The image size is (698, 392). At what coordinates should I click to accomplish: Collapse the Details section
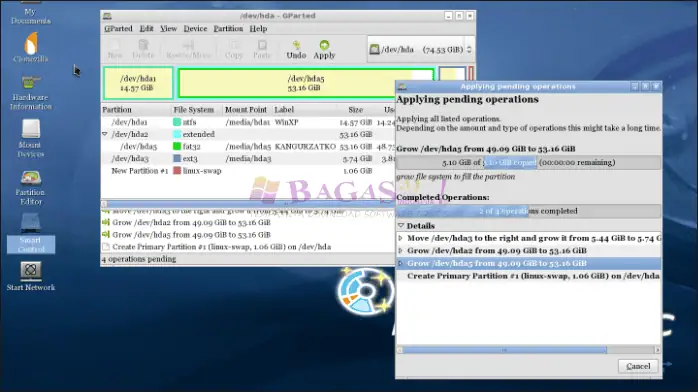pyautogui.click(x=401, y=226)
